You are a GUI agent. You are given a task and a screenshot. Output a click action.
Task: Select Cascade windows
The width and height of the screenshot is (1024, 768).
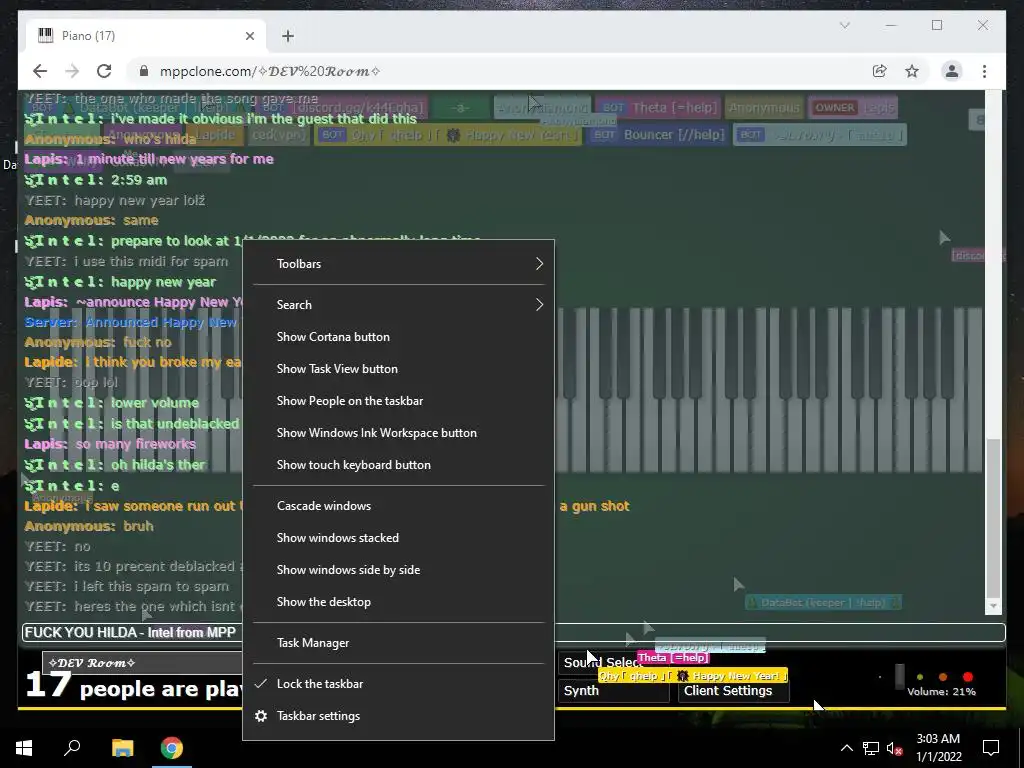pyautogui.click(x=398, y=506)
